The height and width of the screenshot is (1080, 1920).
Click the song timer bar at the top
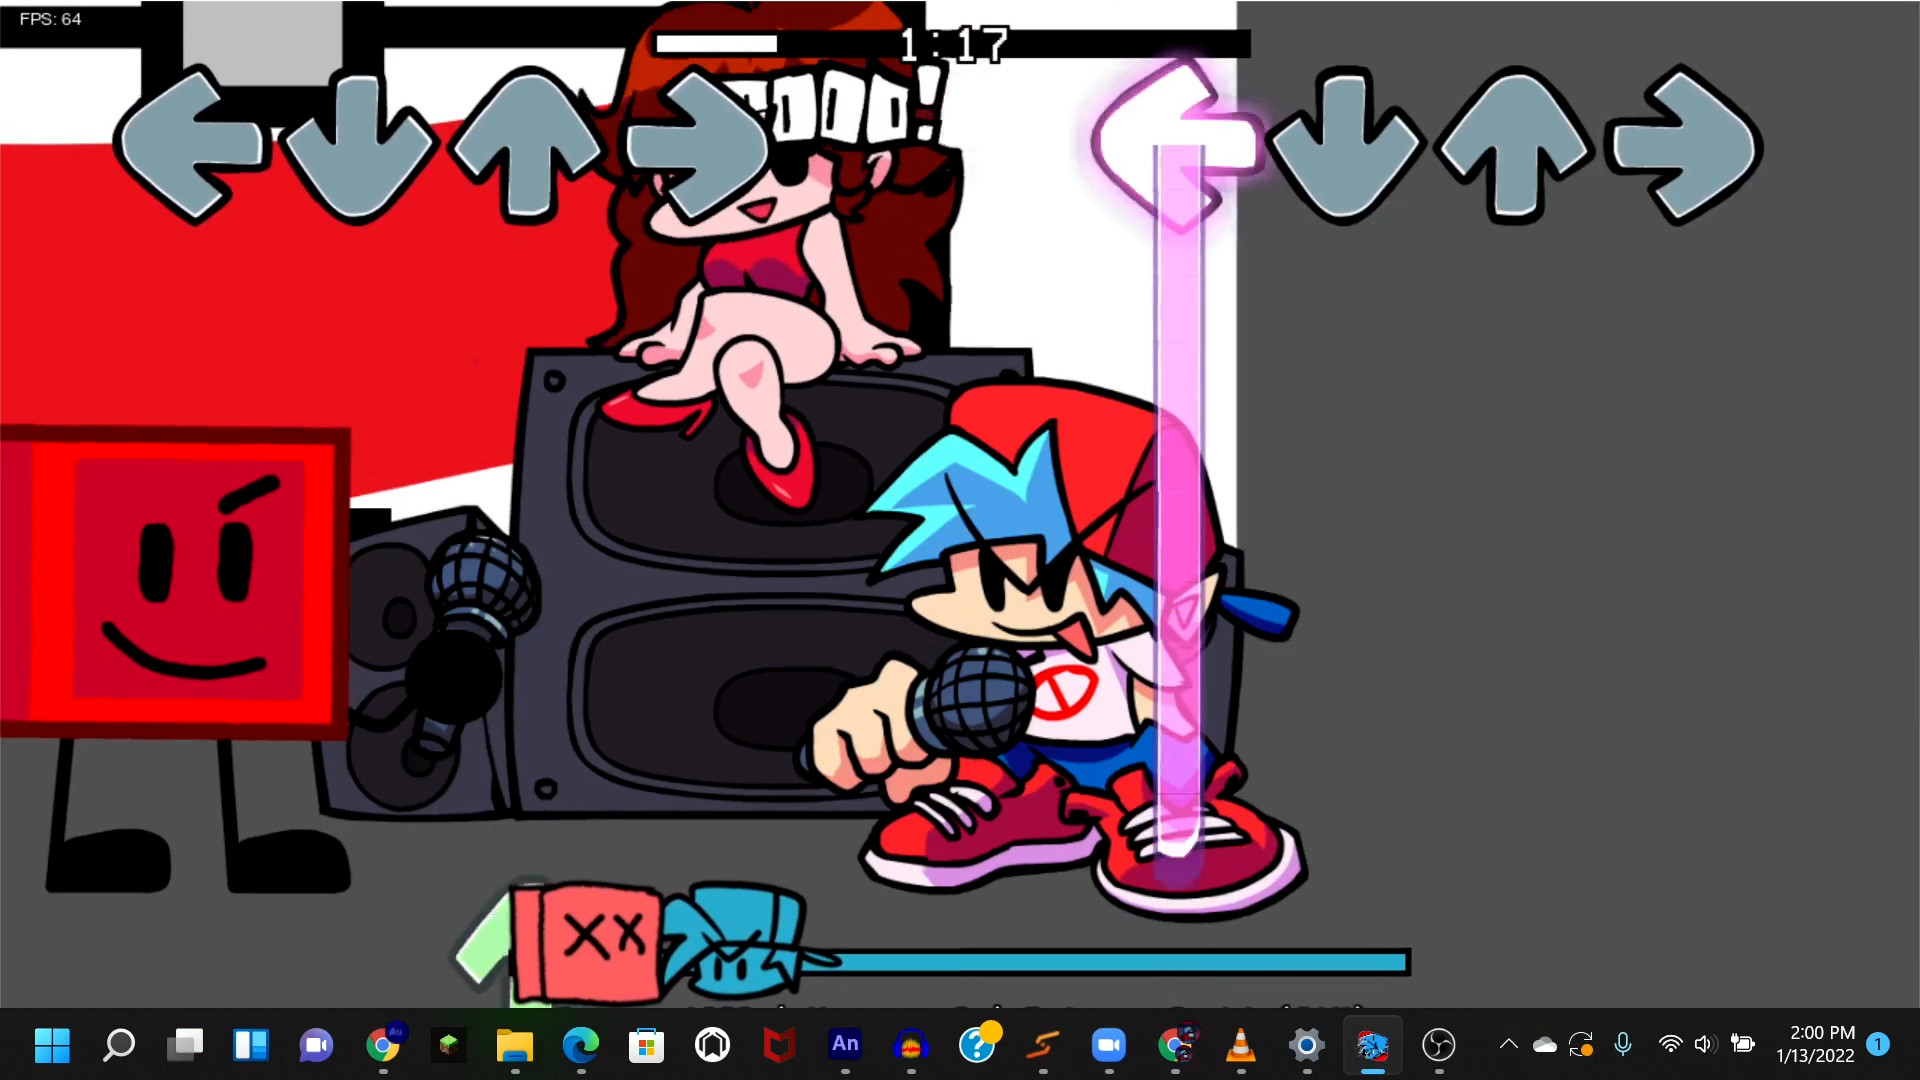pyautogui.click(x=950, y=42)
